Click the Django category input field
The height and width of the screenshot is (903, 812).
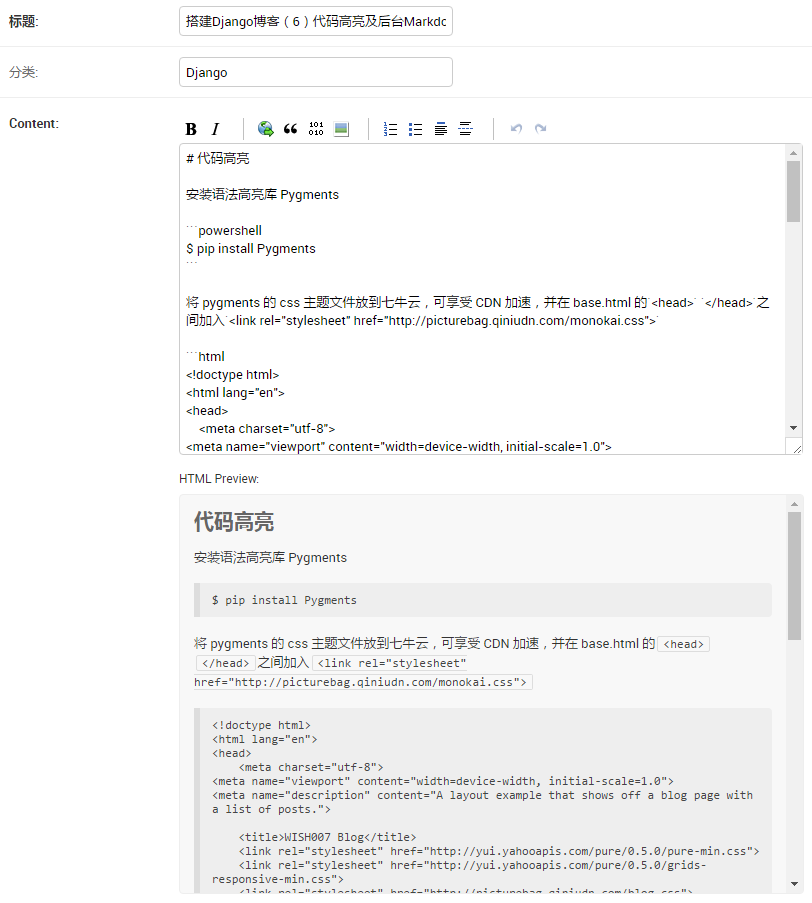[315, 71]
